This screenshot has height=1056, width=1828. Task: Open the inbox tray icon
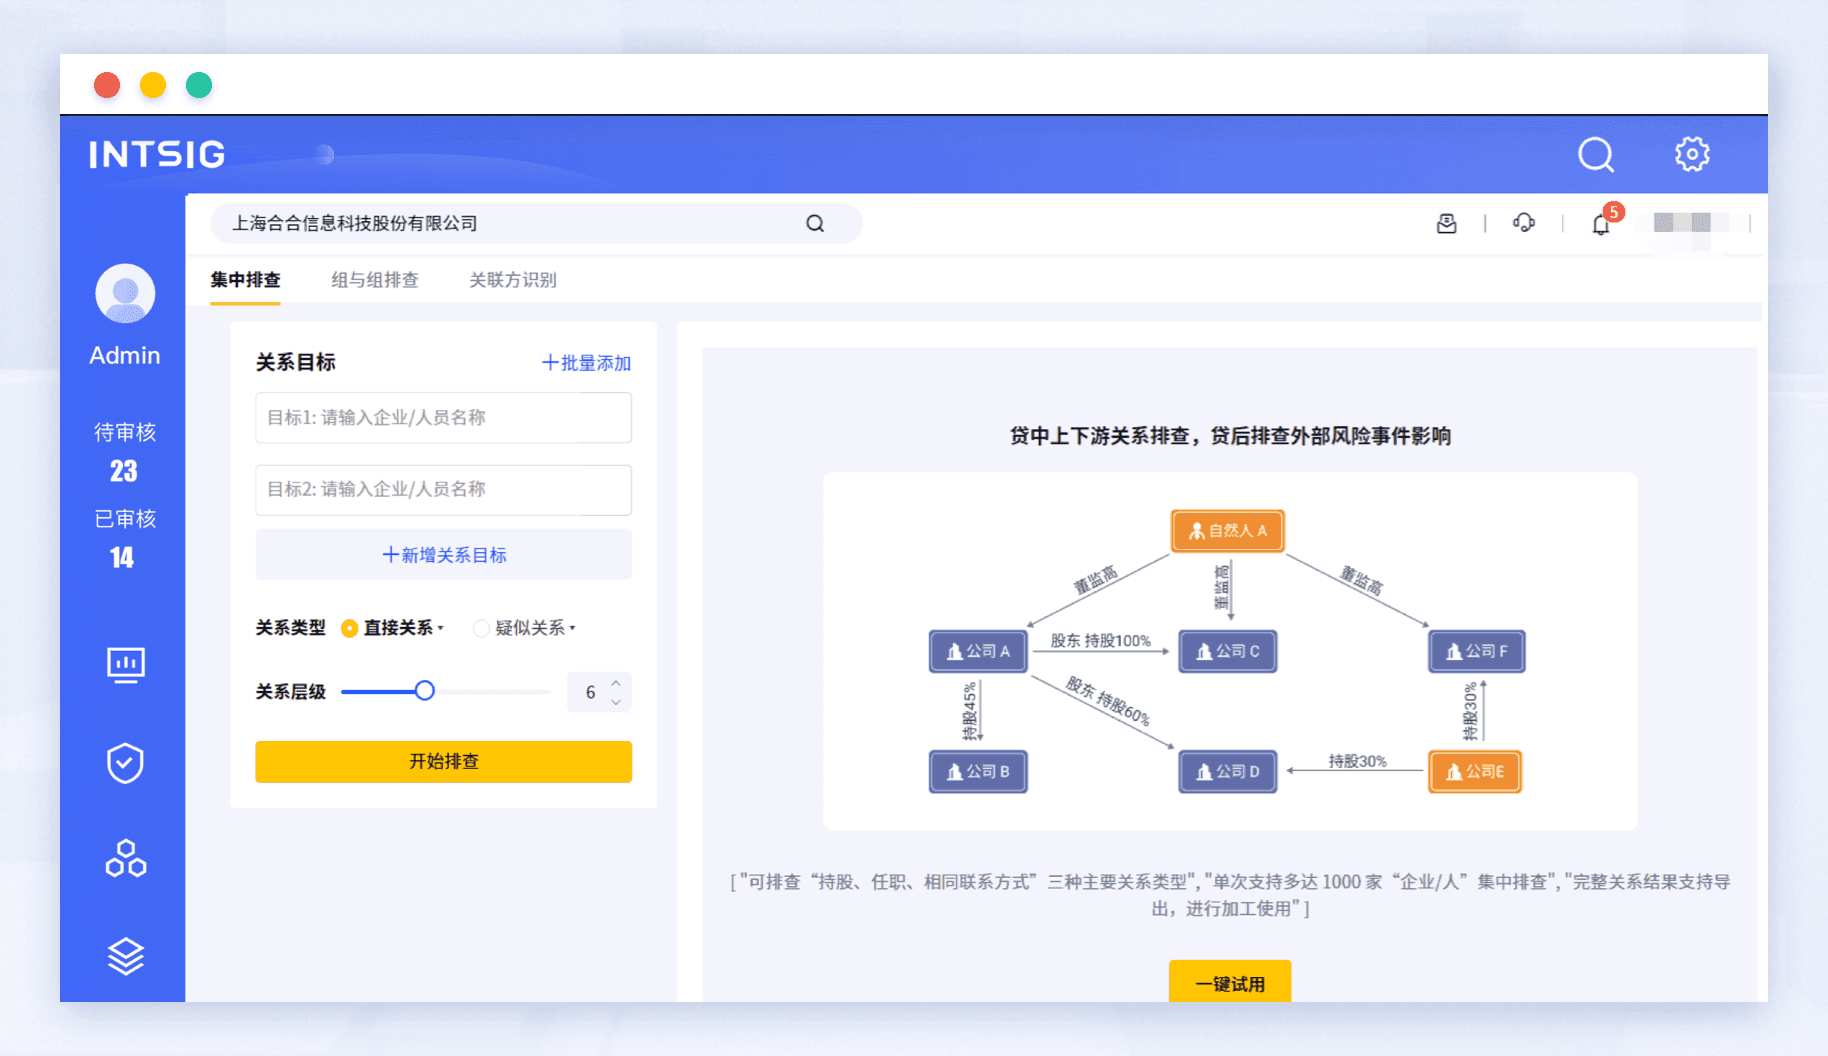pyautogui.click(x=1446, y=223)
